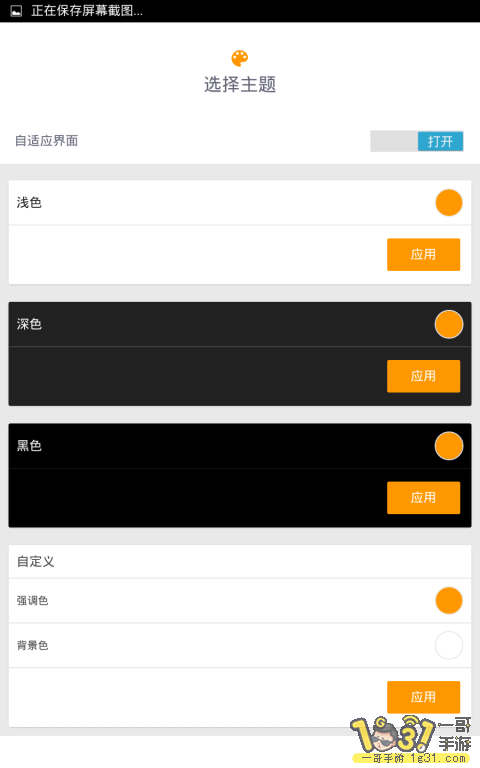Click the orange accent circle in 浅色 theme

tap(449, 203)
